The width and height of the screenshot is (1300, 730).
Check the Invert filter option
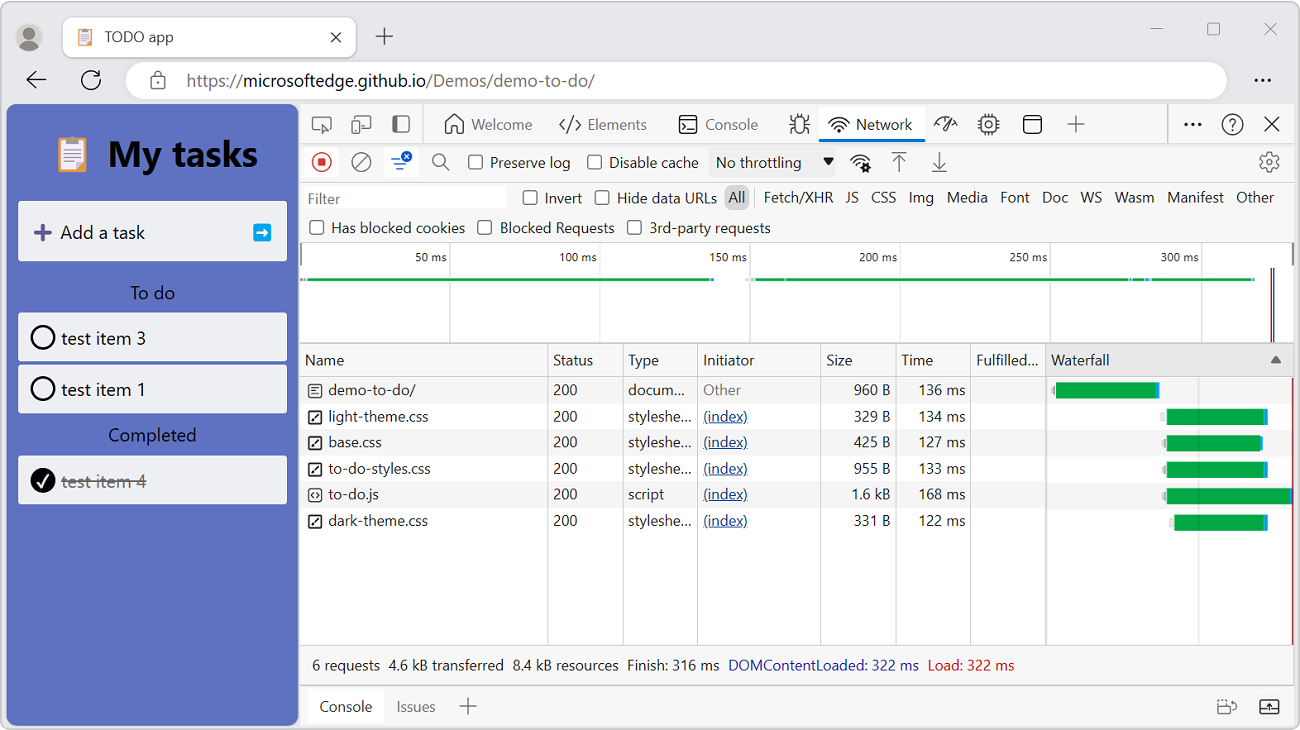tap(530, 198)
